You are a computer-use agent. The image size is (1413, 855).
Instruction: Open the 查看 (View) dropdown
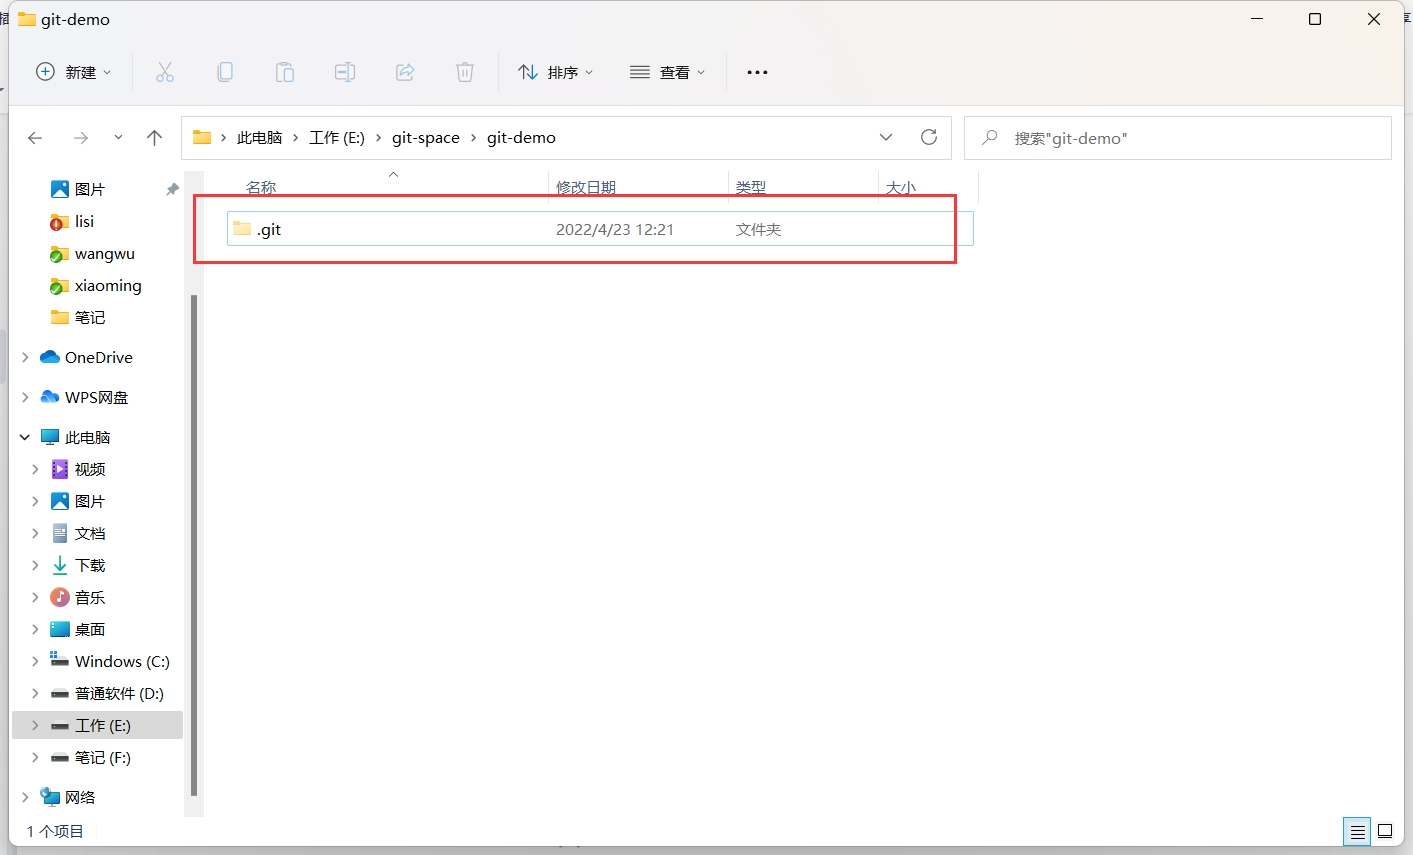click(667, 72)
